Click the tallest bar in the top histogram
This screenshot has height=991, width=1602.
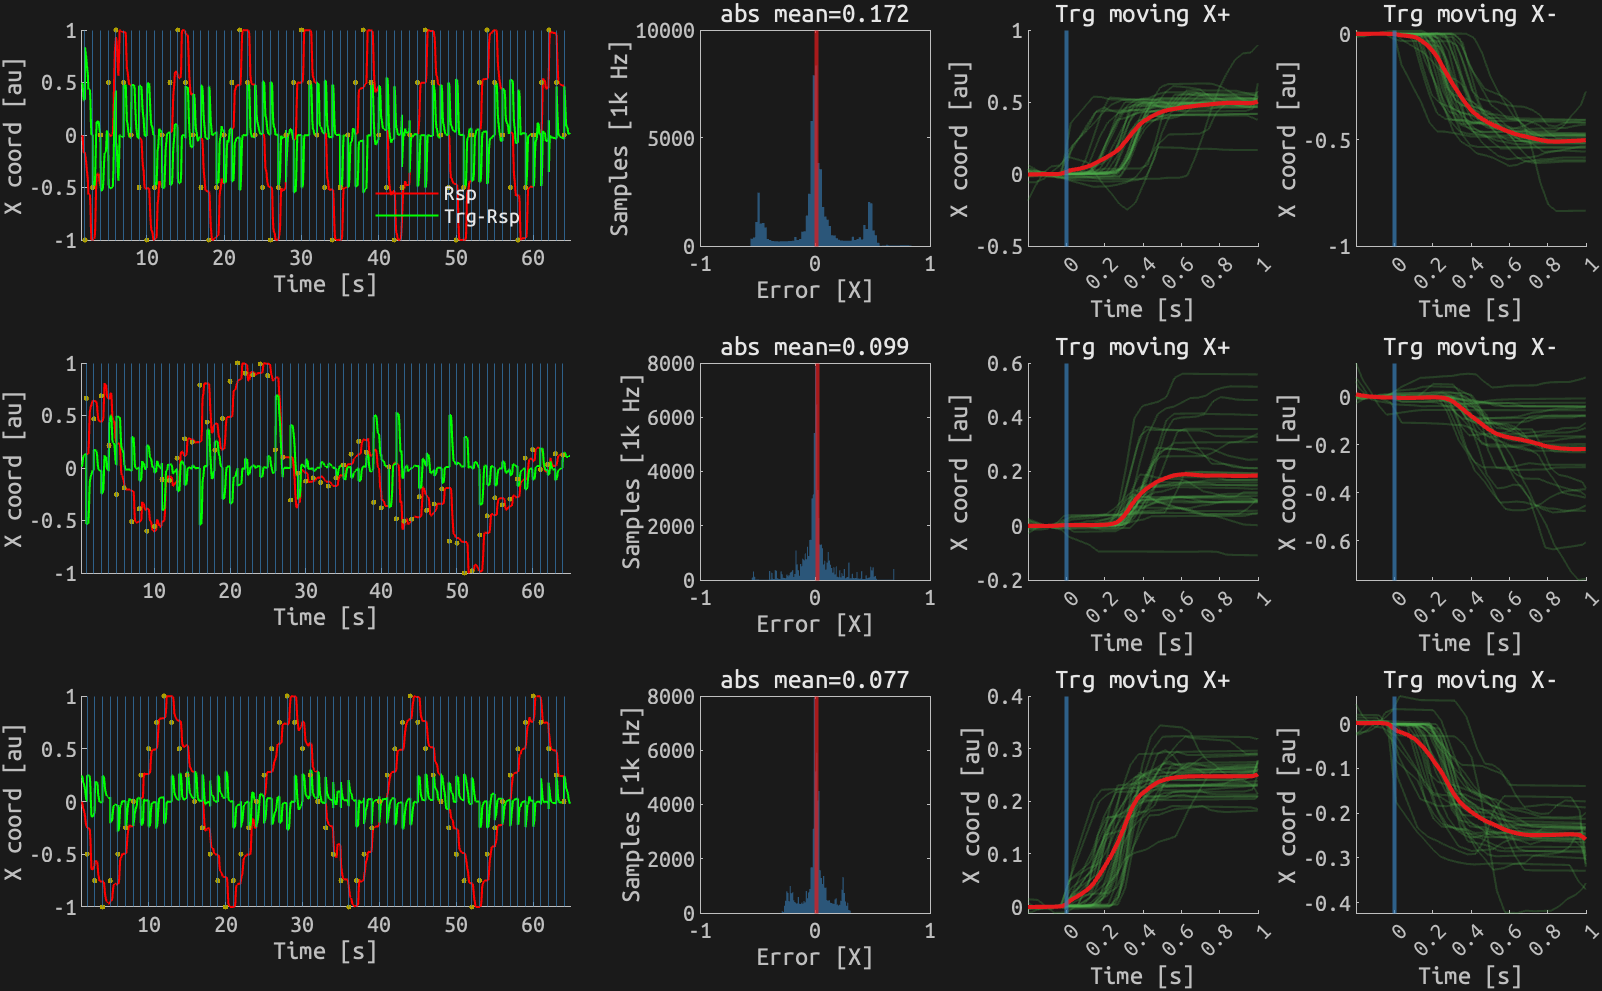[815, 130]
